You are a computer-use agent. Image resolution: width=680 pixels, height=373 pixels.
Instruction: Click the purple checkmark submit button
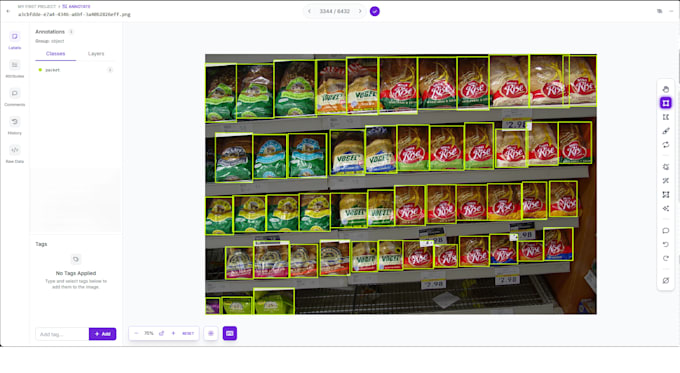375,11
